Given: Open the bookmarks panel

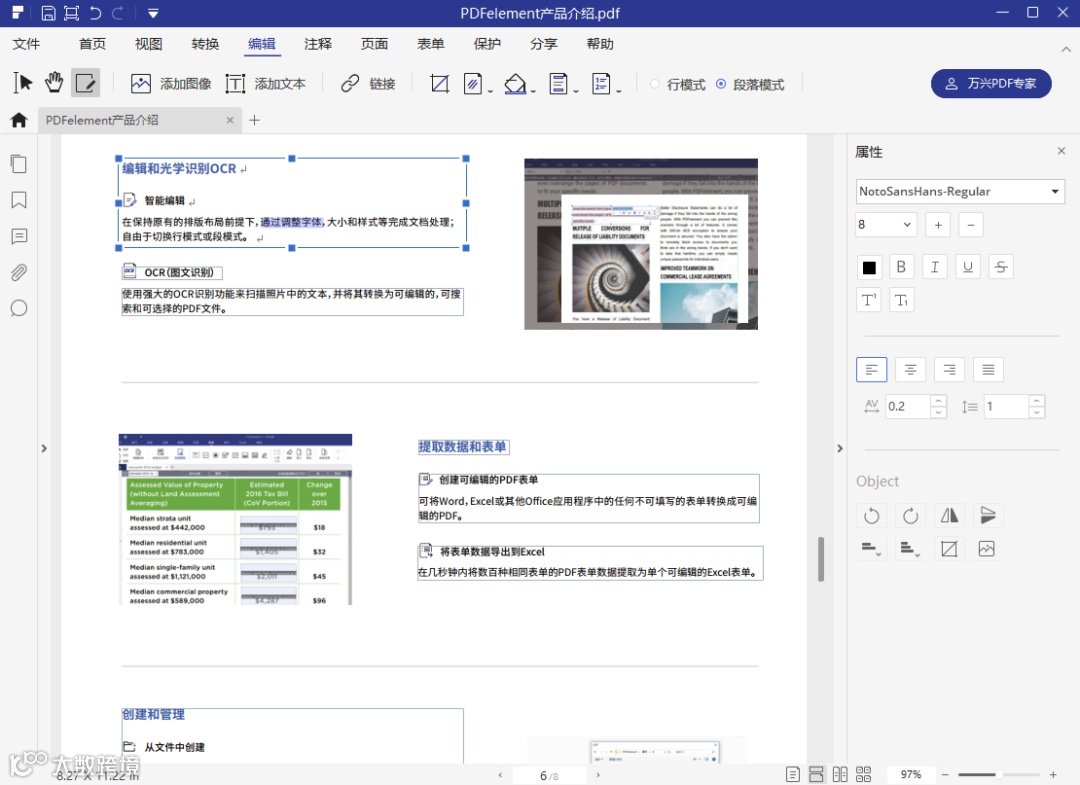Looking at the screenshot, I should point(19,200).
